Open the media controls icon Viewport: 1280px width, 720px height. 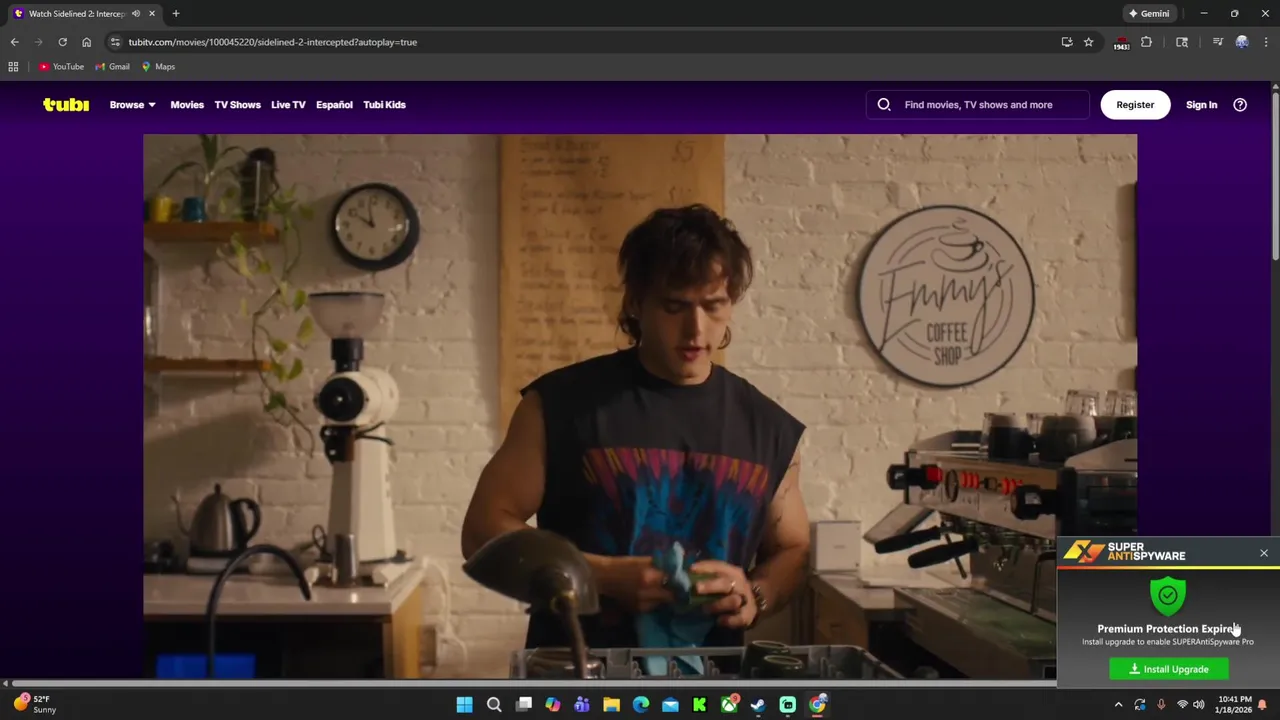1217,42
